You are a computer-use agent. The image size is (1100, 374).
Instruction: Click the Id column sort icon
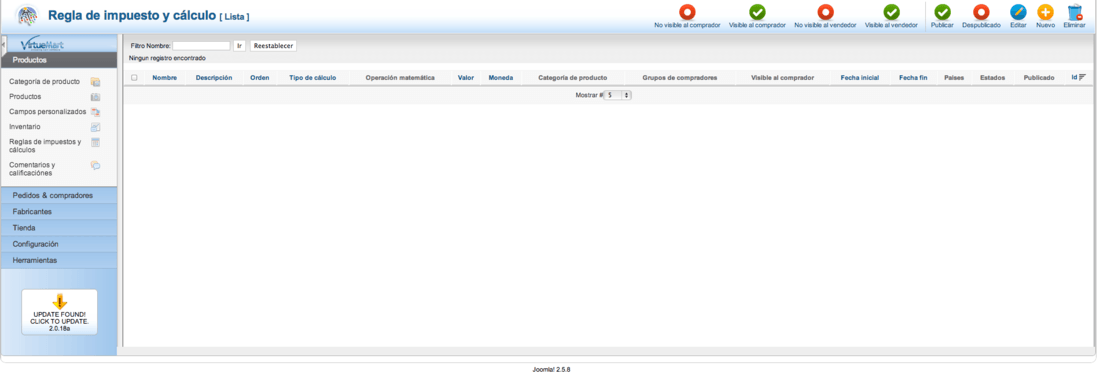pos(1082,77)
